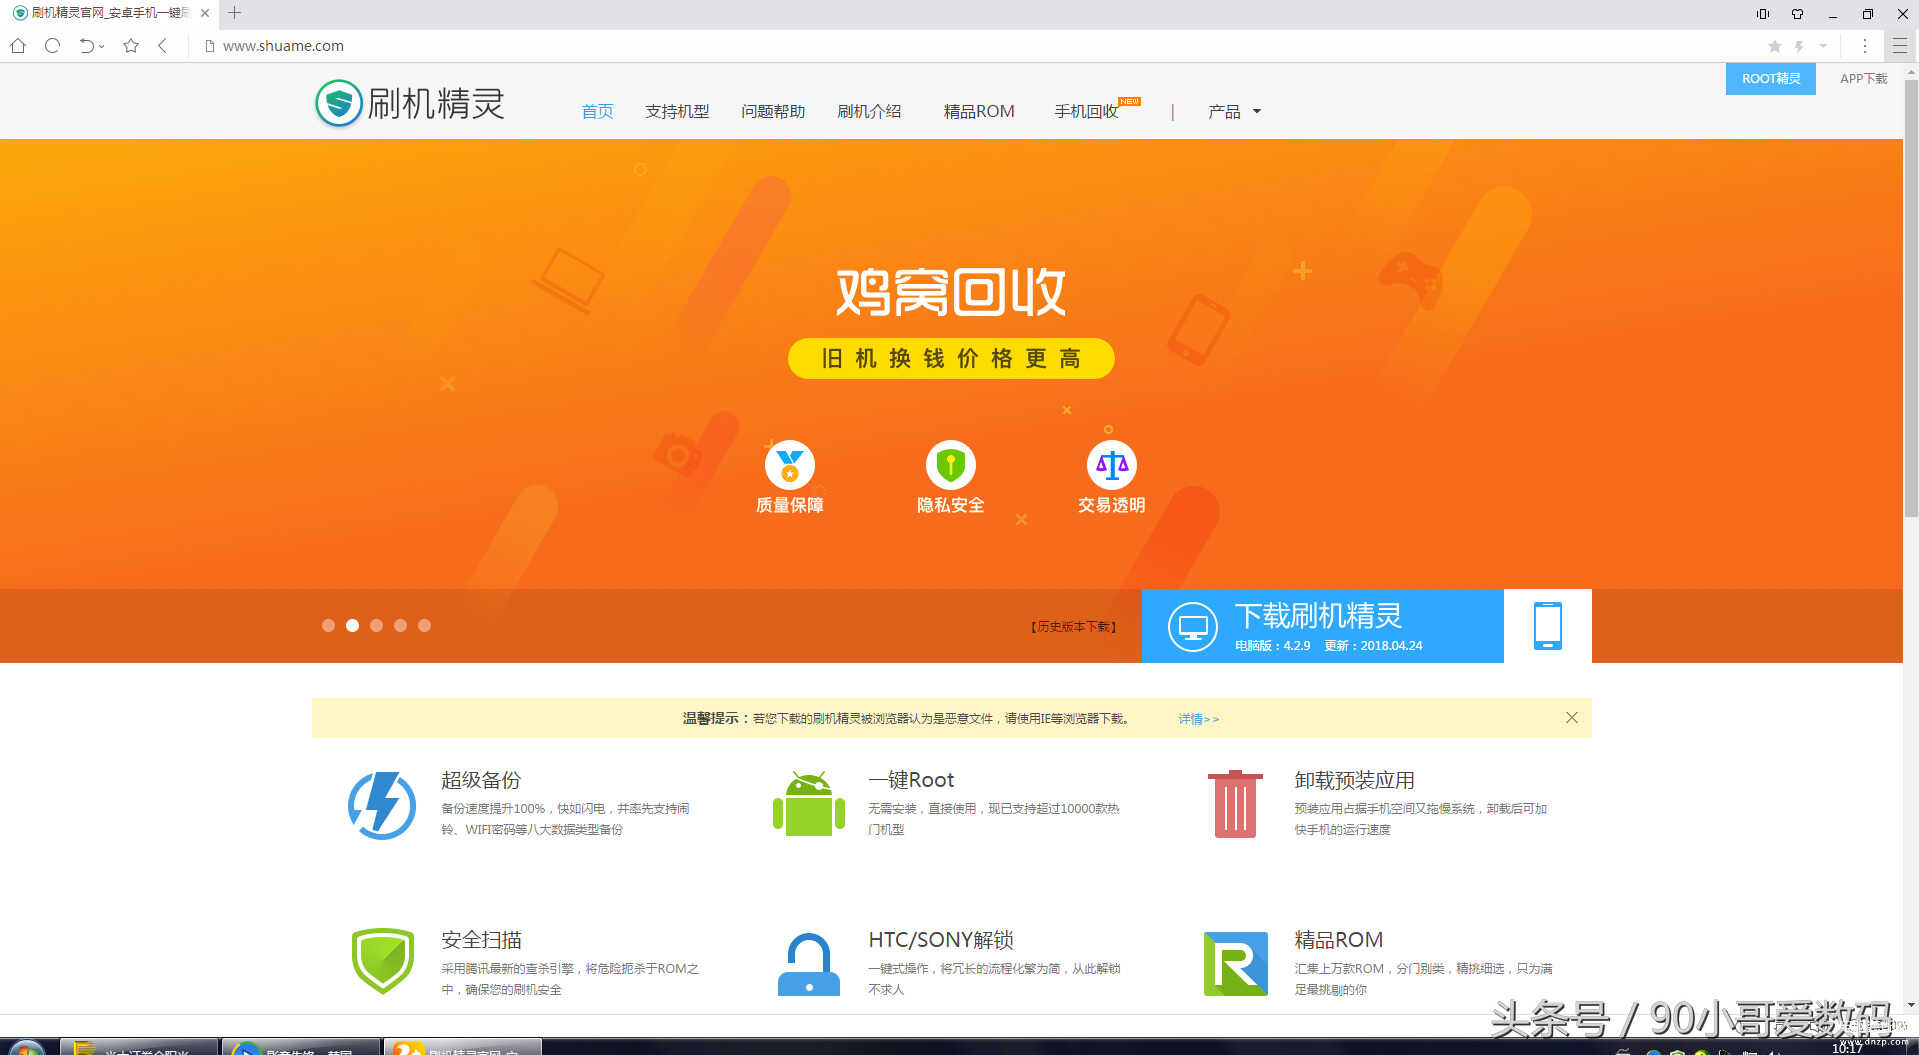The width and height of the screenshot is (1919, 1055).
Task: Select second banner carousel dot
Action: pyautogui.click(x=352, y=625)
